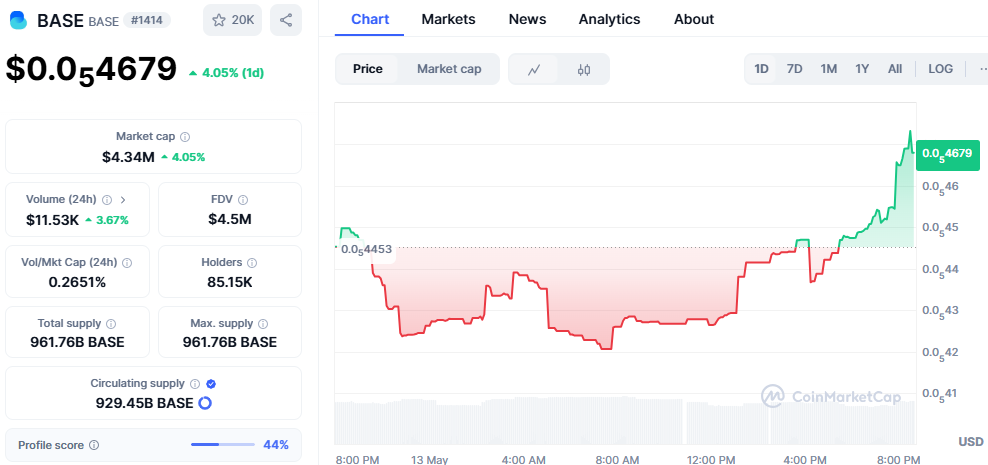Open the chart's more options menu
The height and width of the screenshot is (465, 988).
pyautogui.click(x=980, y=69)
